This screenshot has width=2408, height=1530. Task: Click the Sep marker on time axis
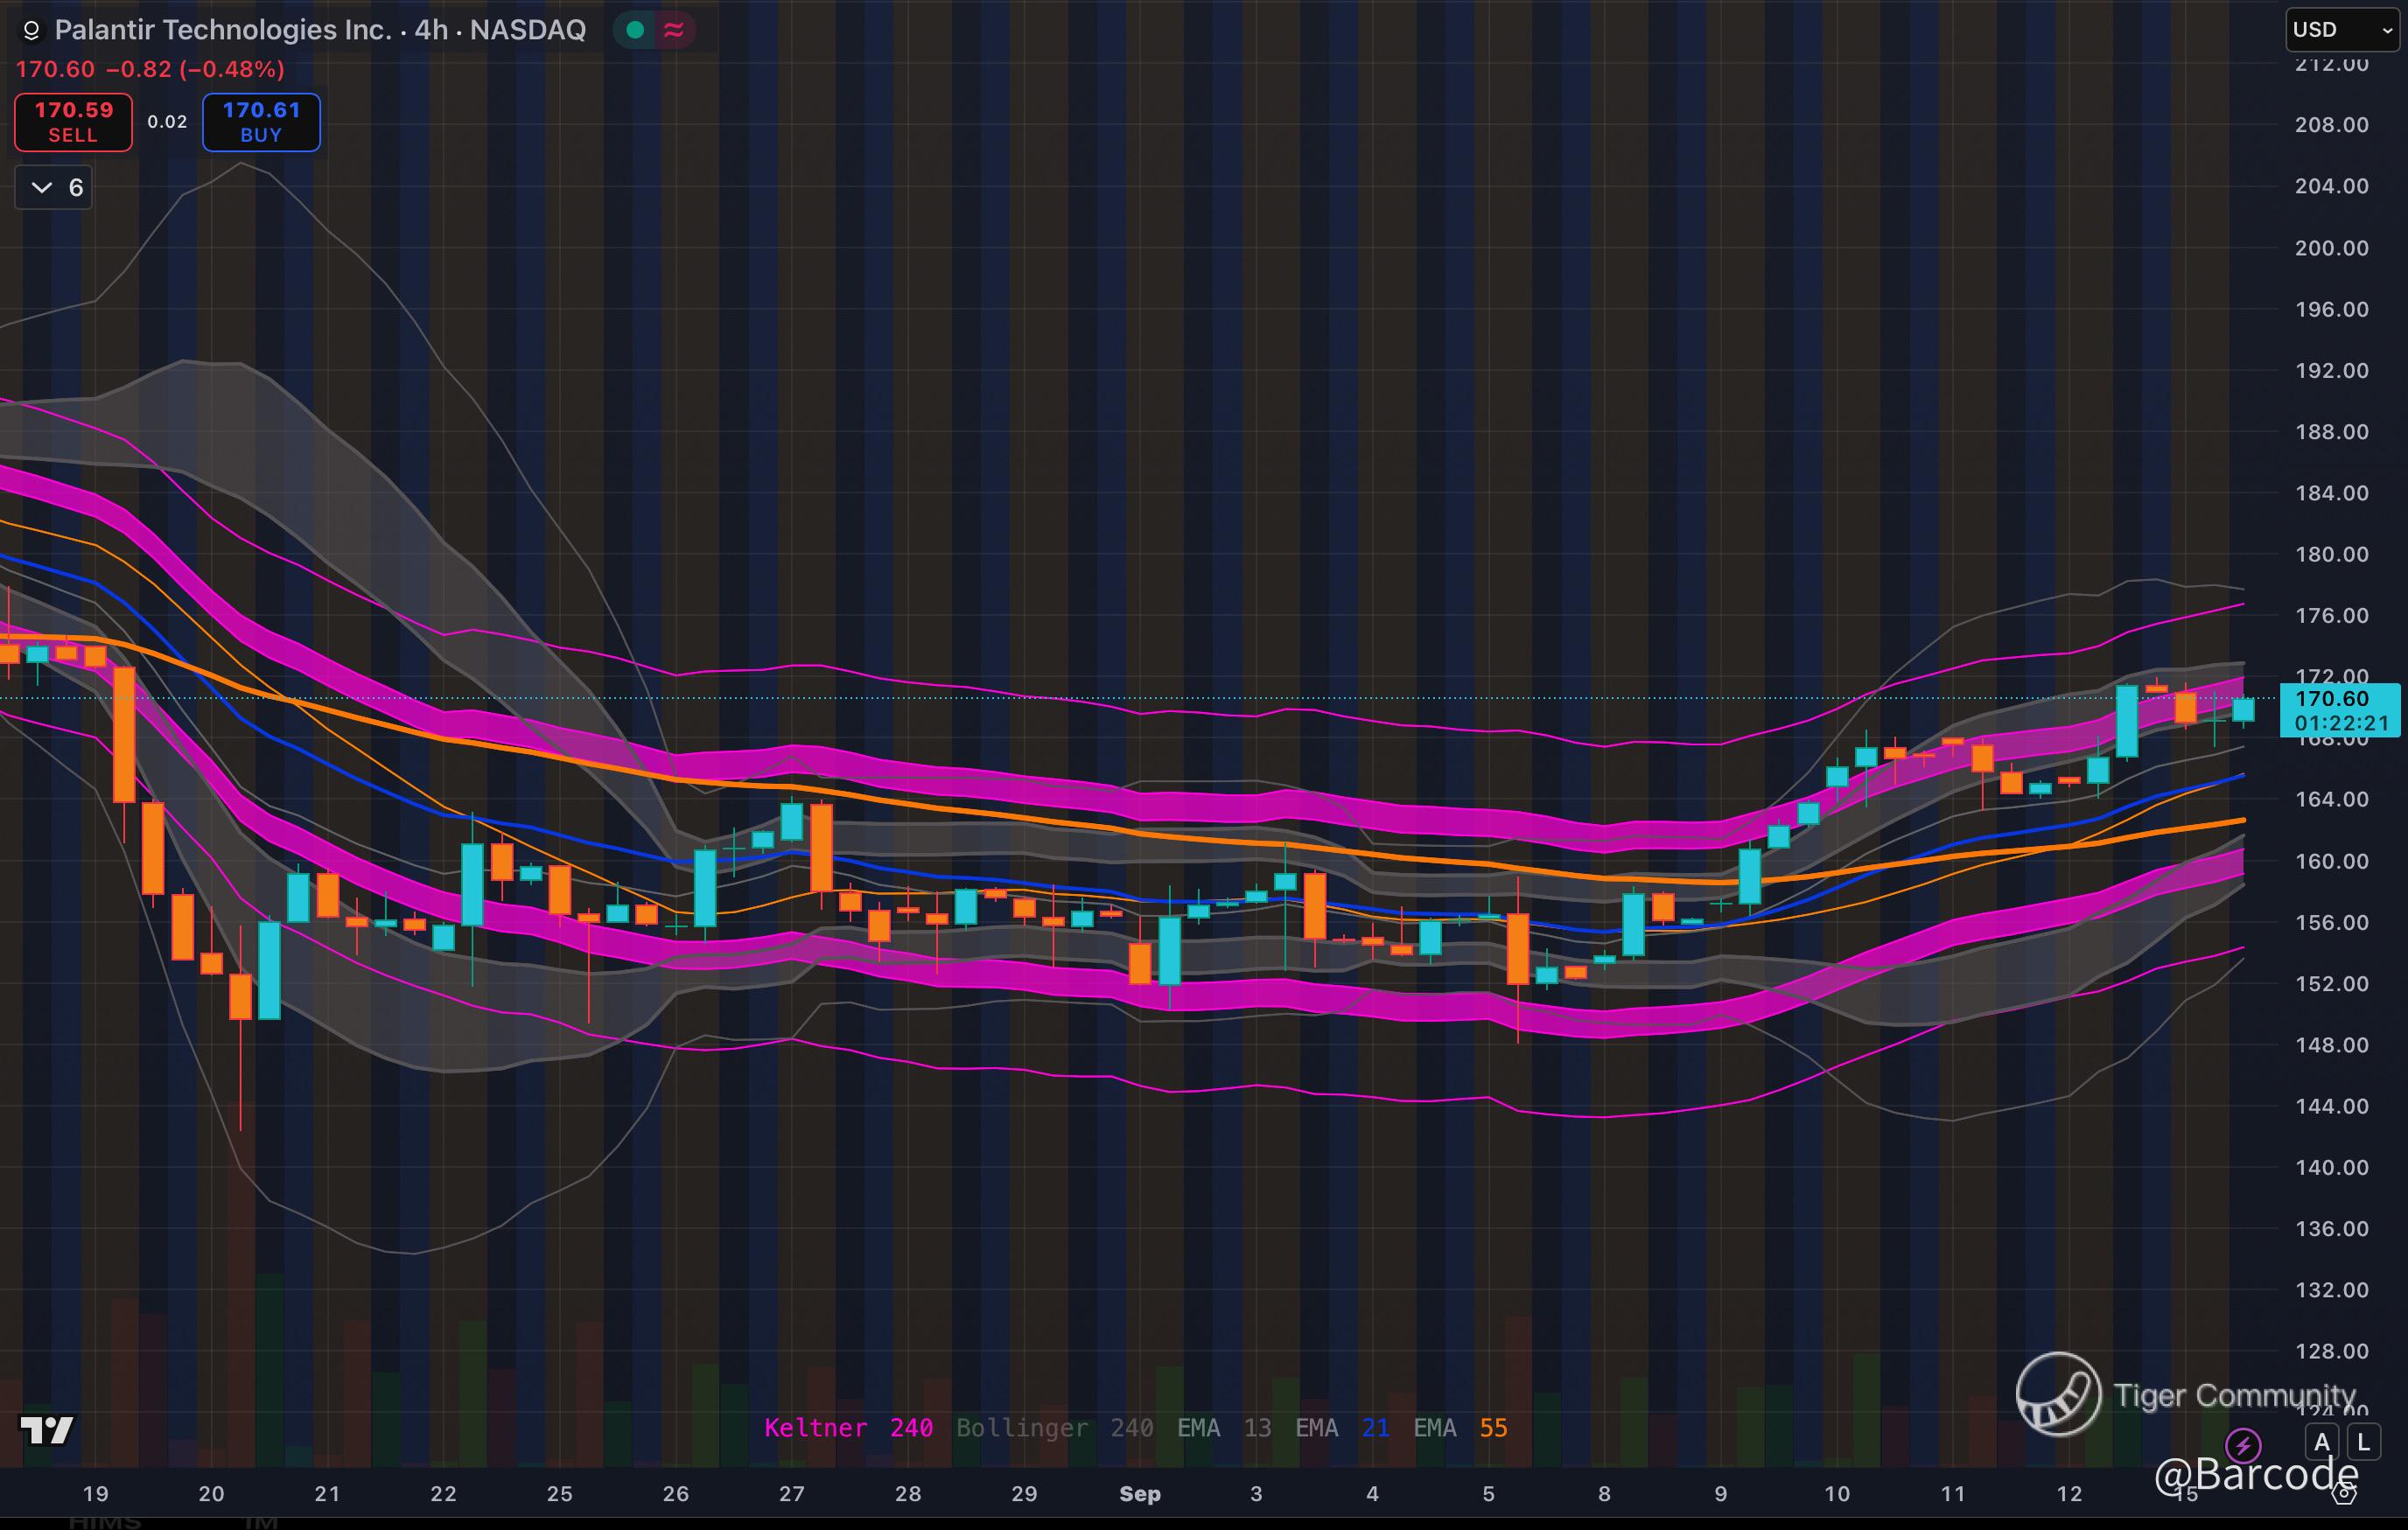(1139, 1494)
